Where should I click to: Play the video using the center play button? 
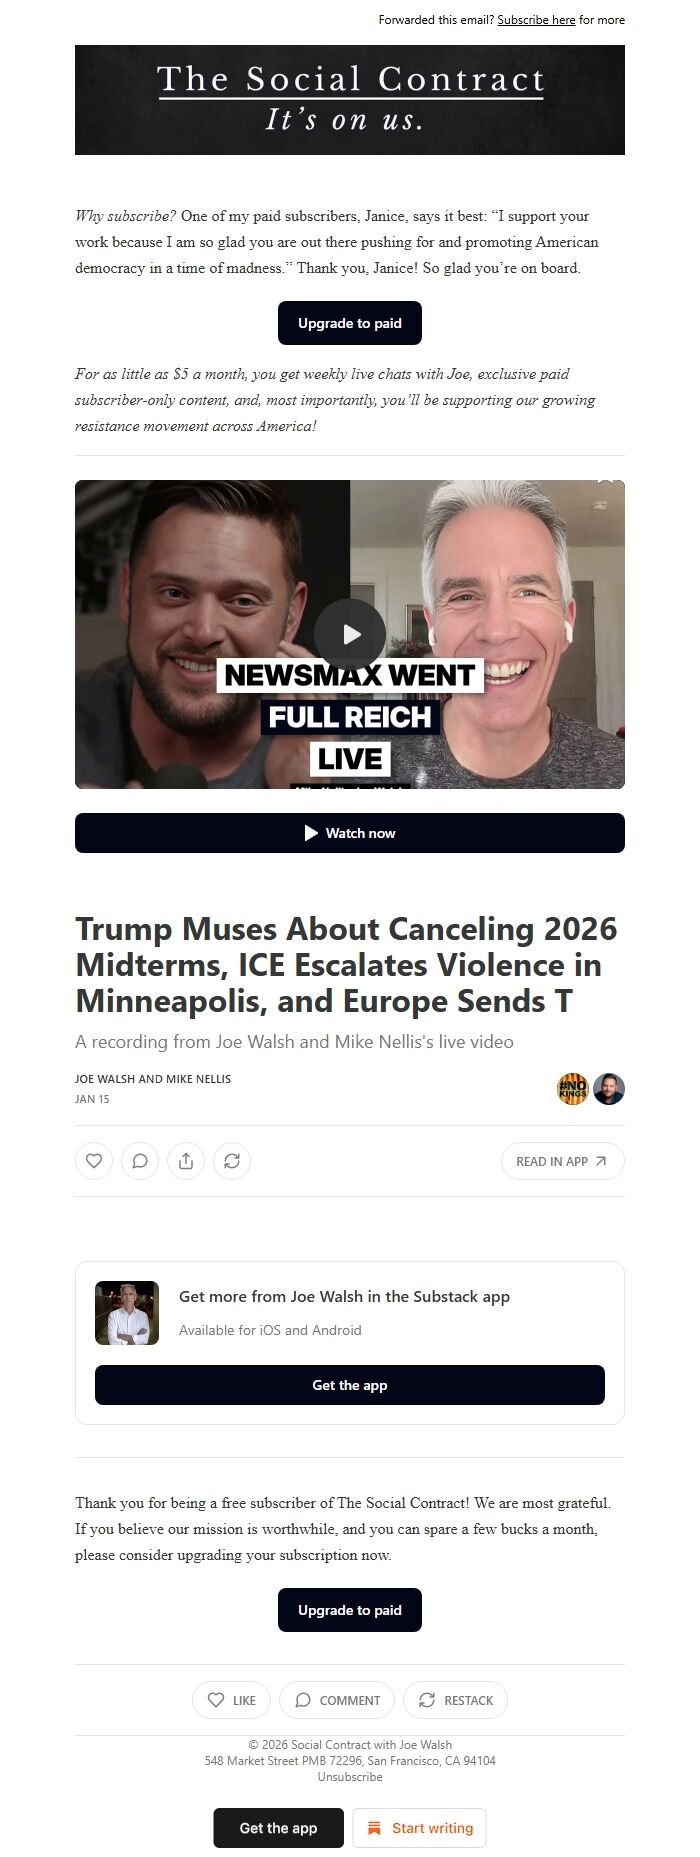coord(350,634)
